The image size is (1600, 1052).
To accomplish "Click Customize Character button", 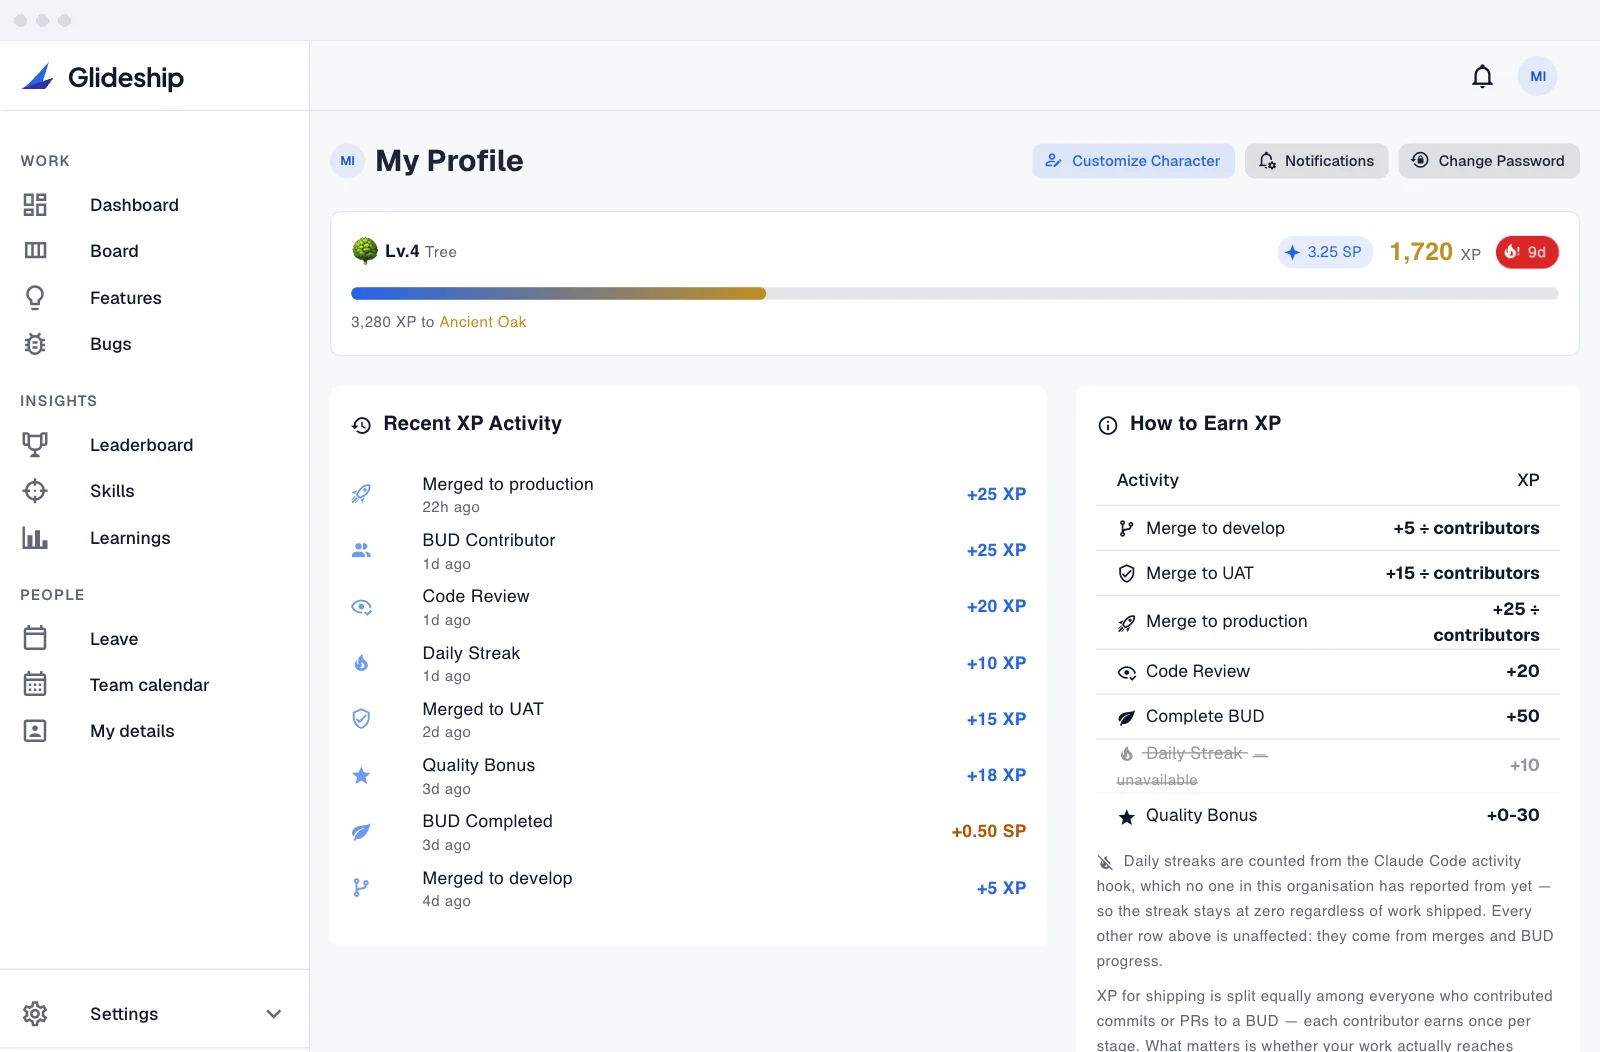I will pyautogui.click(x=1133, y=161).
